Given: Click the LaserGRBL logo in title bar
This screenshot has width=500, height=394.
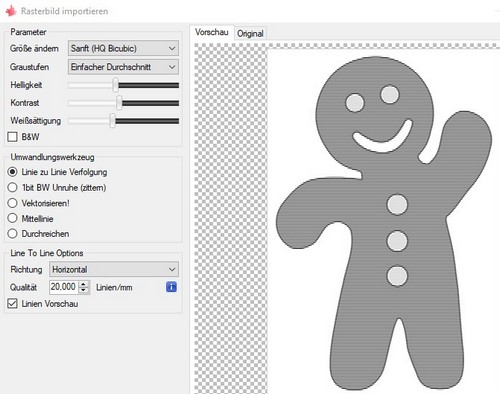Looking at the screenshot, I should pos(10,11).
